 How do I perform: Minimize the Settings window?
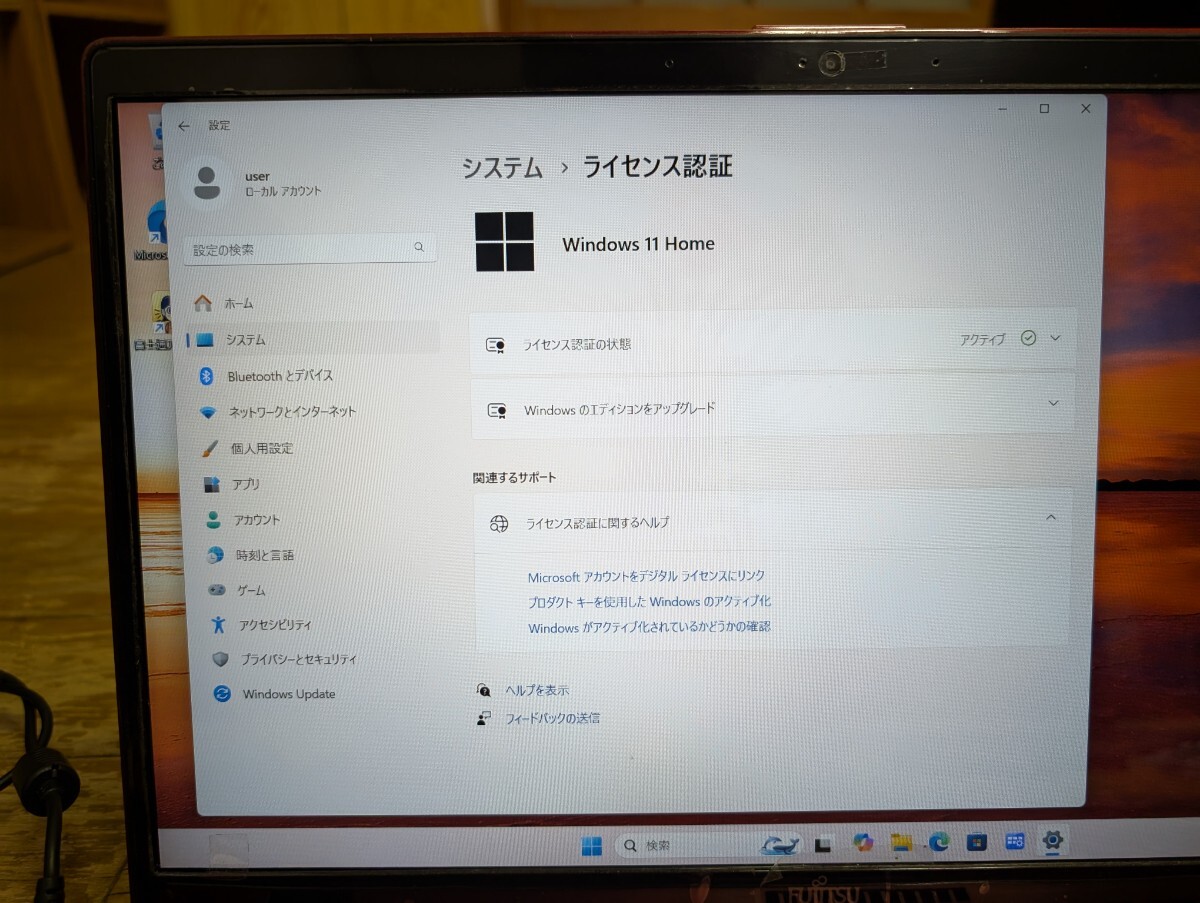coord(1004,109)
